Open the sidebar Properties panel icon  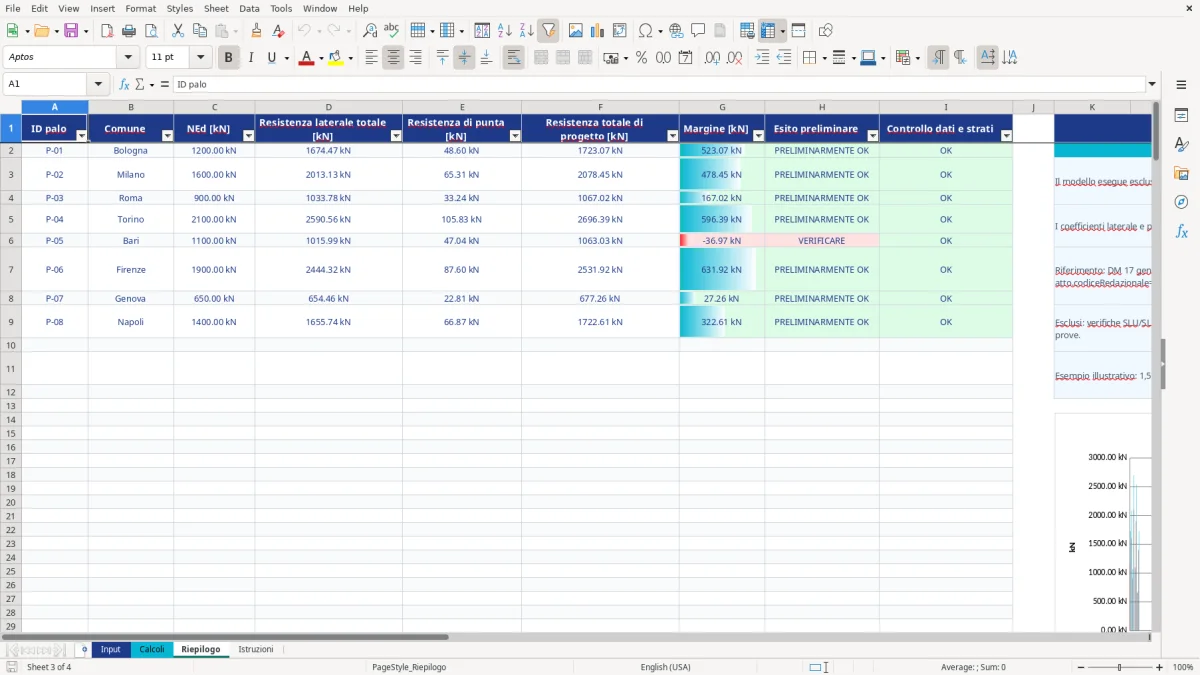1181,116
